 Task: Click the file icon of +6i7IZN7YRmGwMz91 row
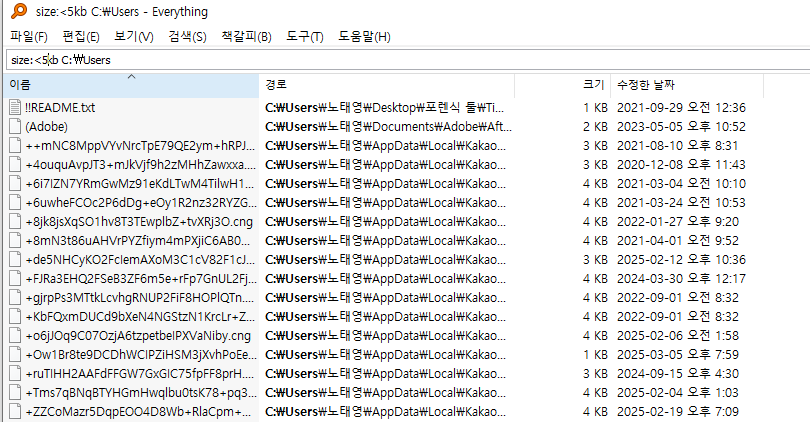tap(15, 183)
